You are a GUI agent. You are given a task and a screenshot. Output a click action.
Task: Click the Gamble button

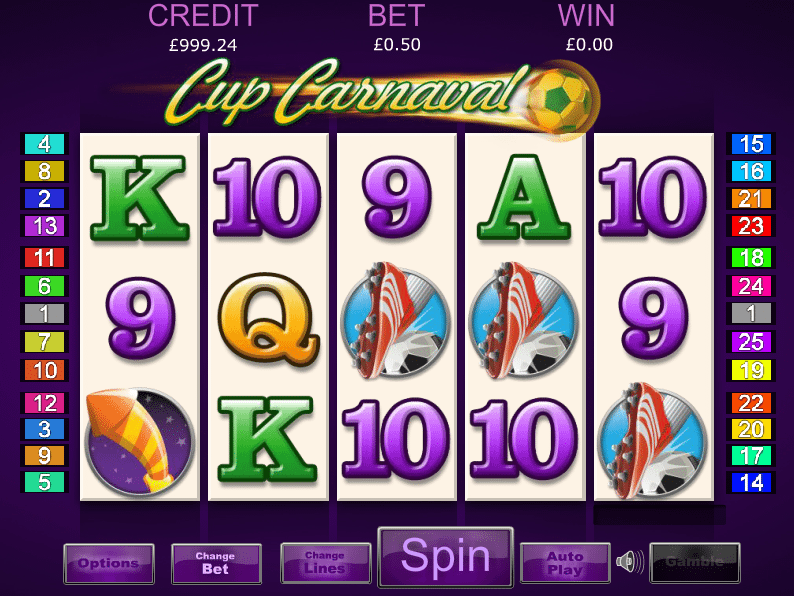point(695,563)
